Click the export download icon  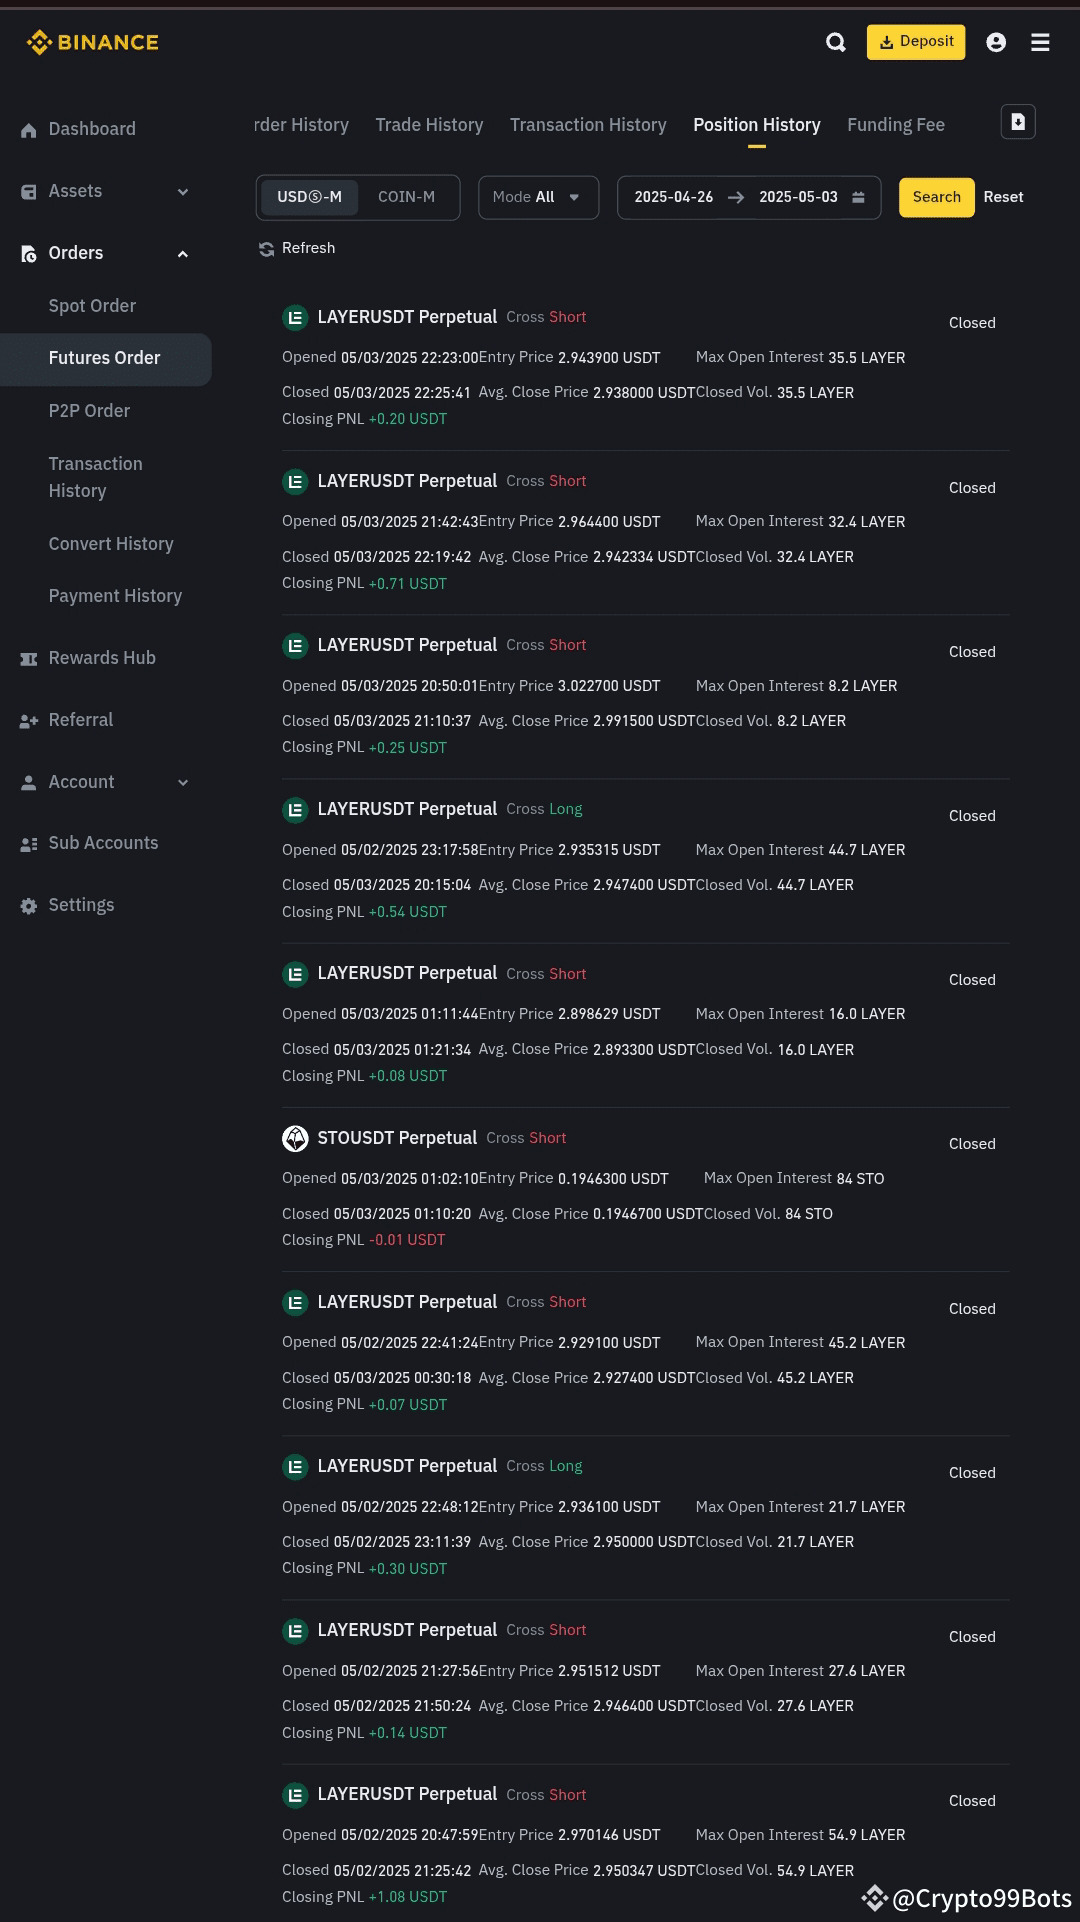[x=1018, y=122]
